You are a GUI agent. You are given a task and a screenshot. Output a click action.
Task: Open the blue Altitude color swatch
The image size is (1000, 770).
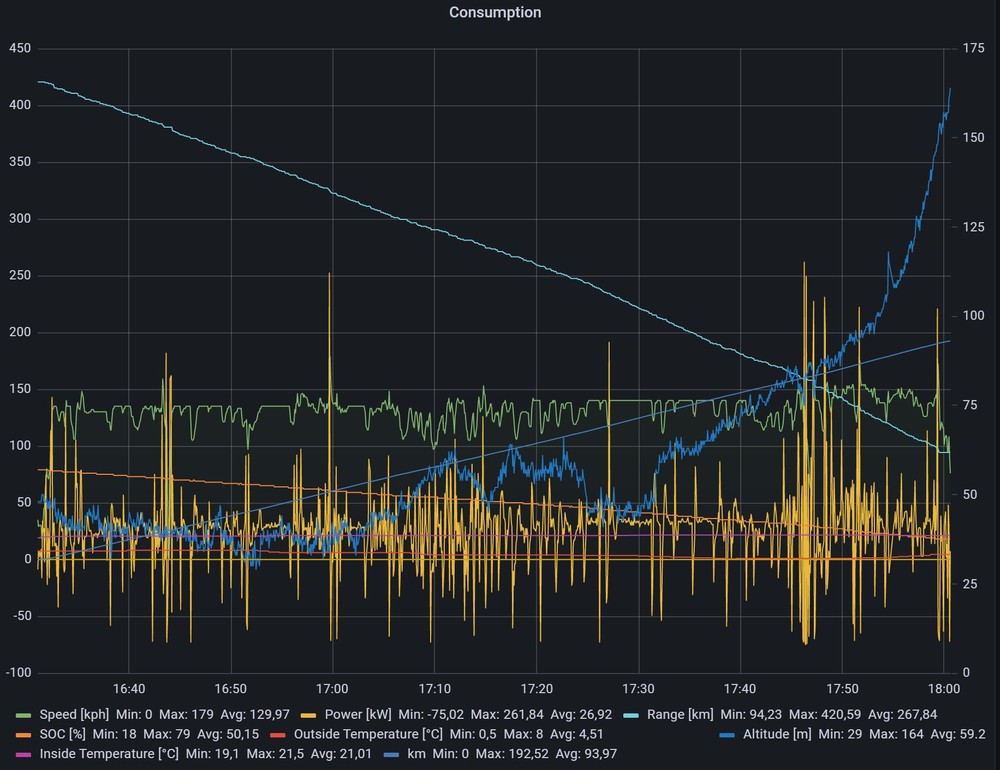[728, 735]
